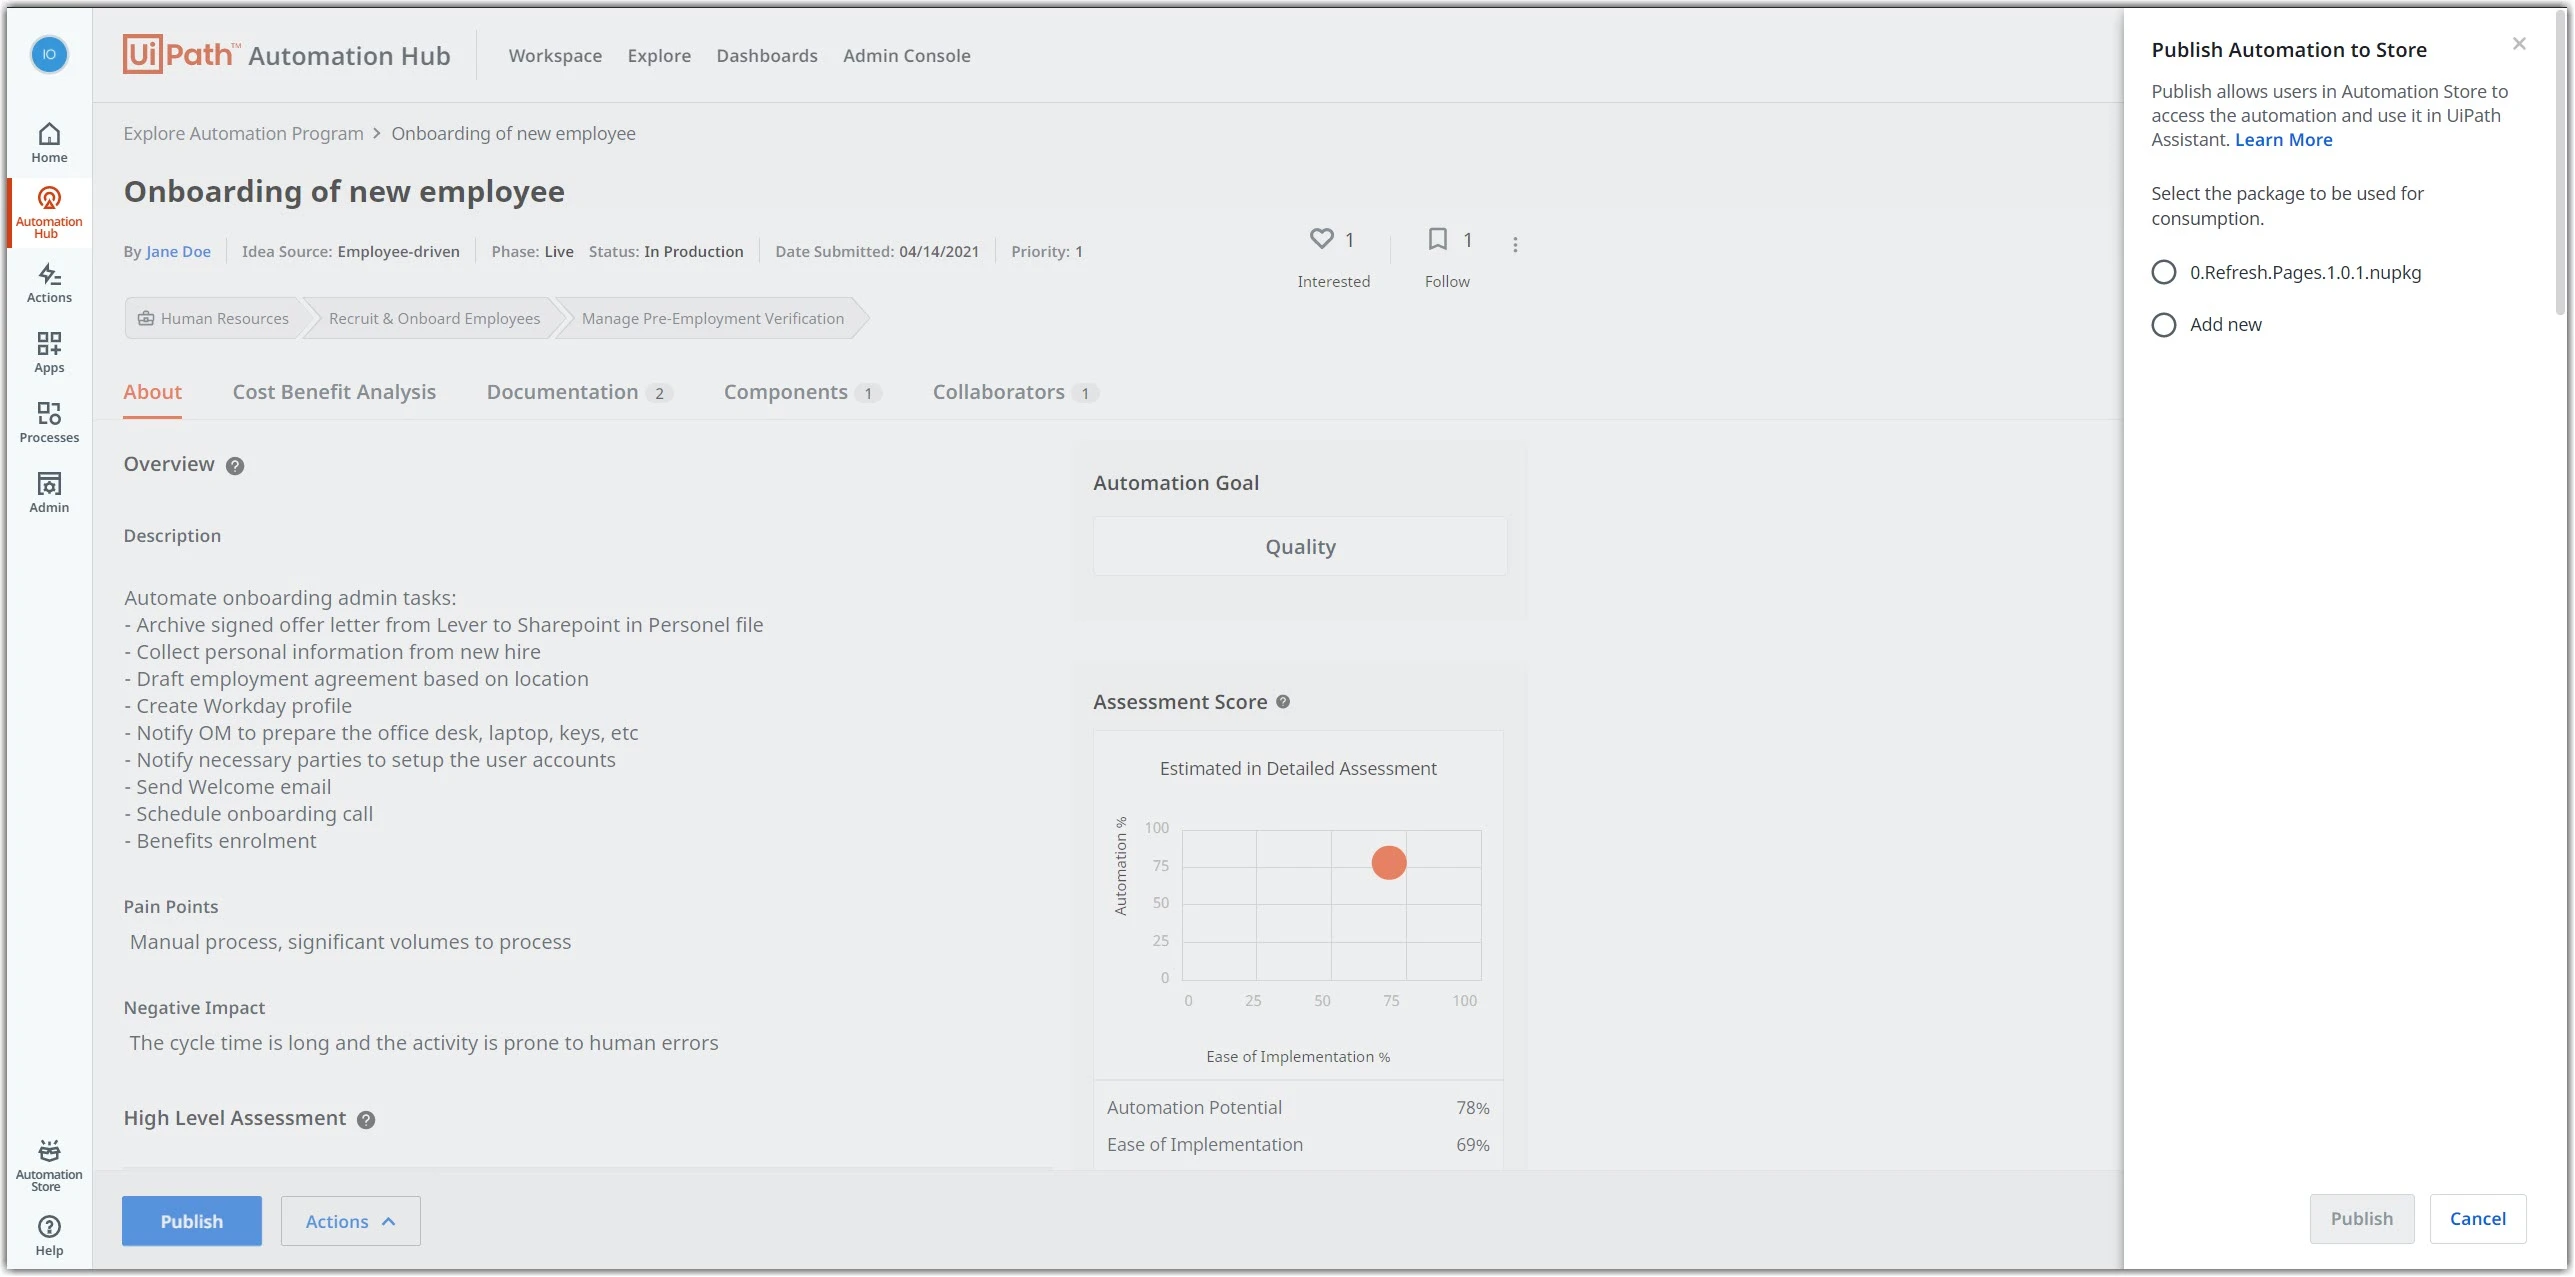Image resolution: width=2575 pixels, height=1277 pixels.
Task: Open Automation Hub in the sidebar
Action: pyautogui.click(x=49, y=212)
